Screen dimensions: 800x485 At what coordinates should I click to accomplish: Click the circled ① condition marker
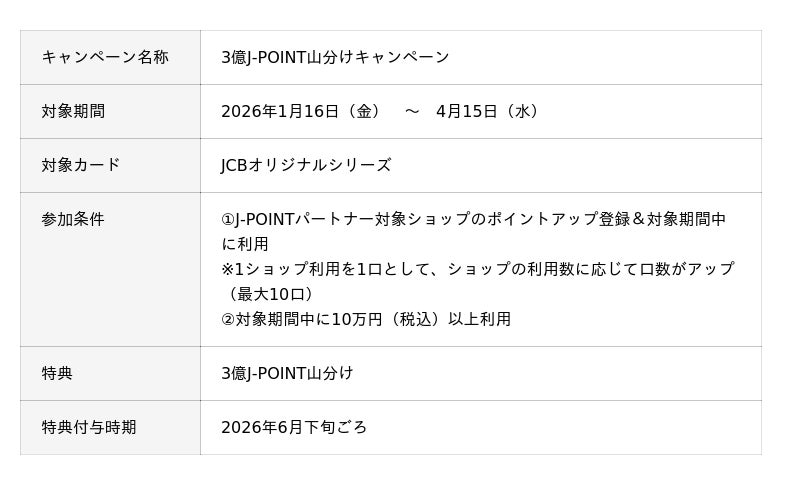228,219
